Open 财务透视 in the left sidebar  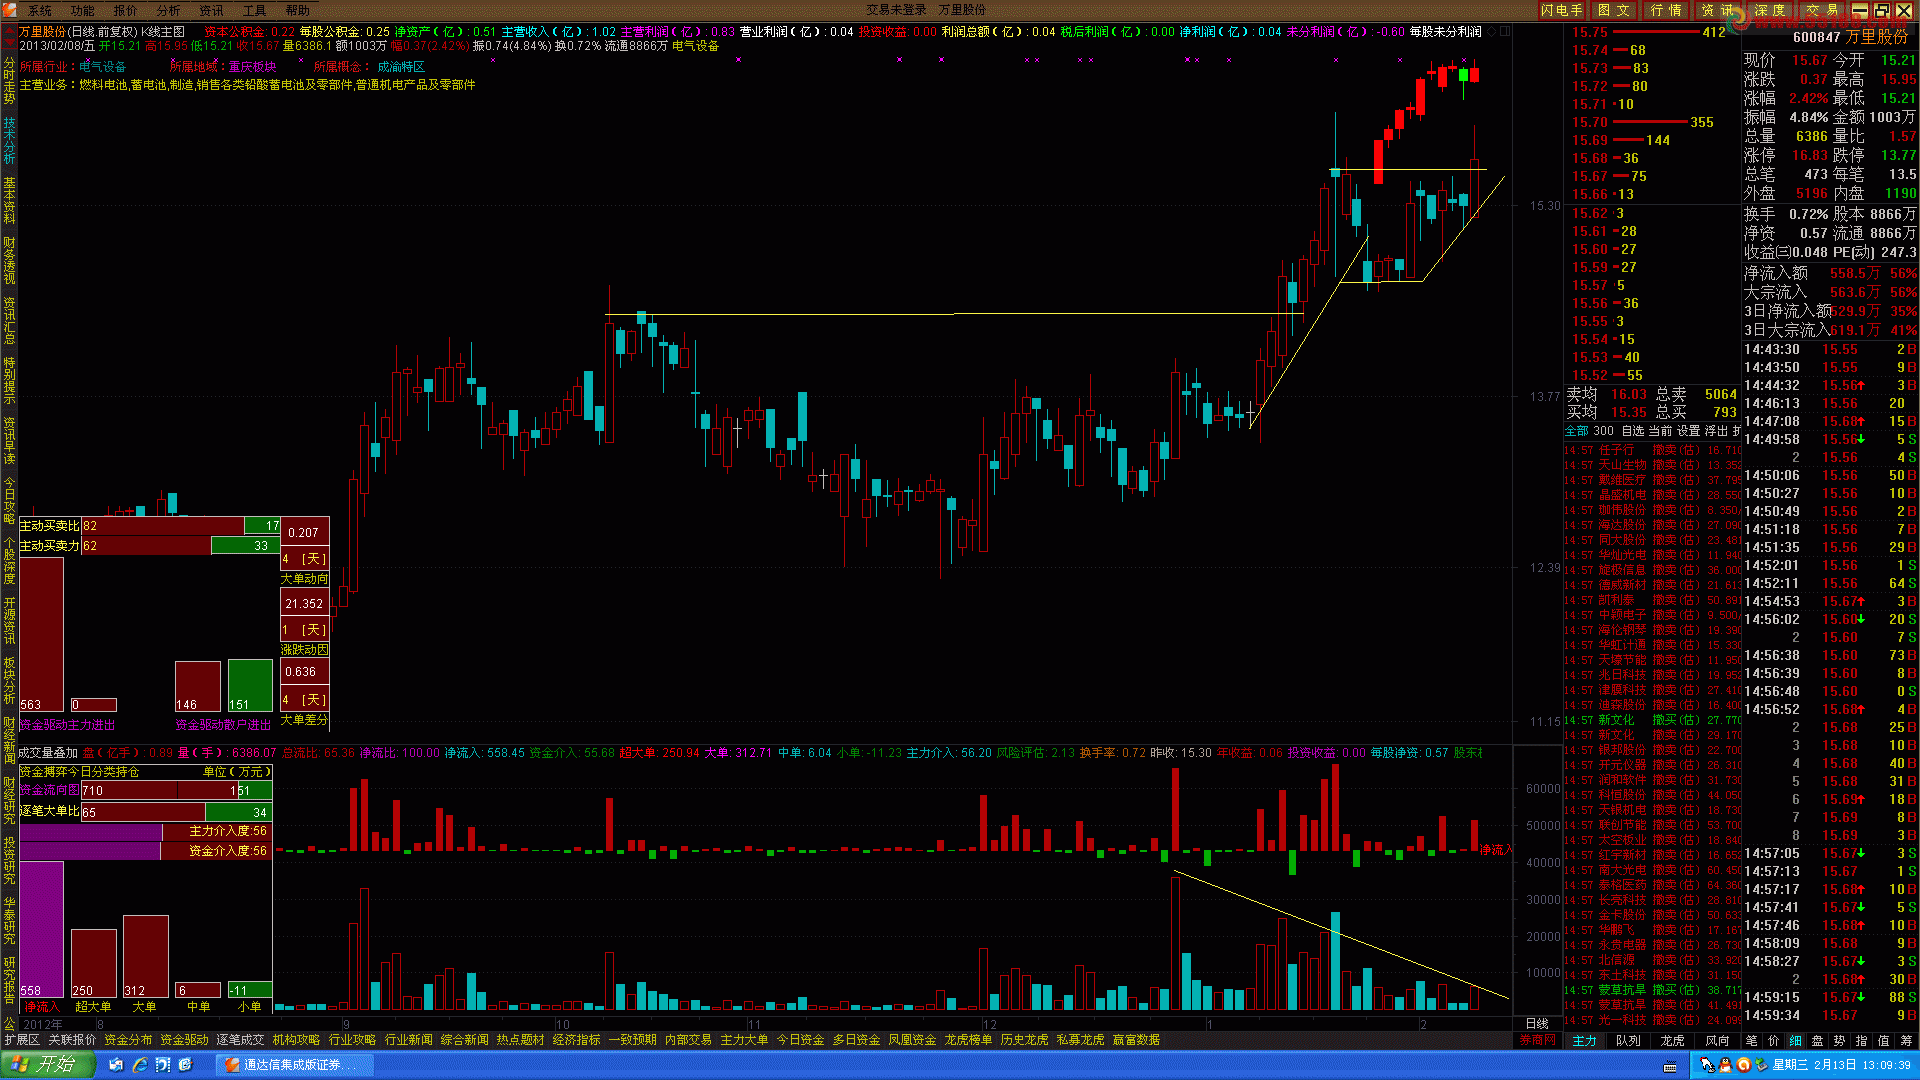9,261
